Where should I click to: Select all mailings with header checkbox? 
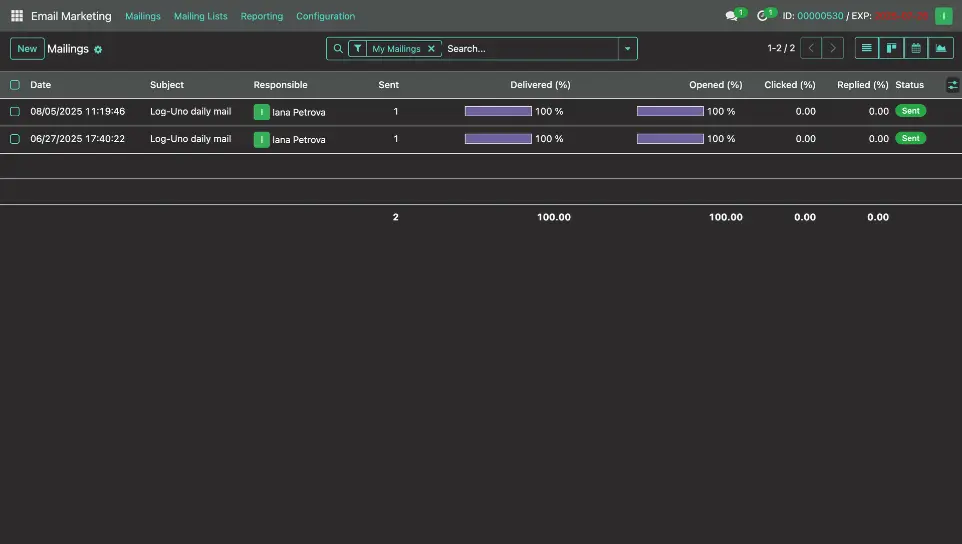[15, 85]
